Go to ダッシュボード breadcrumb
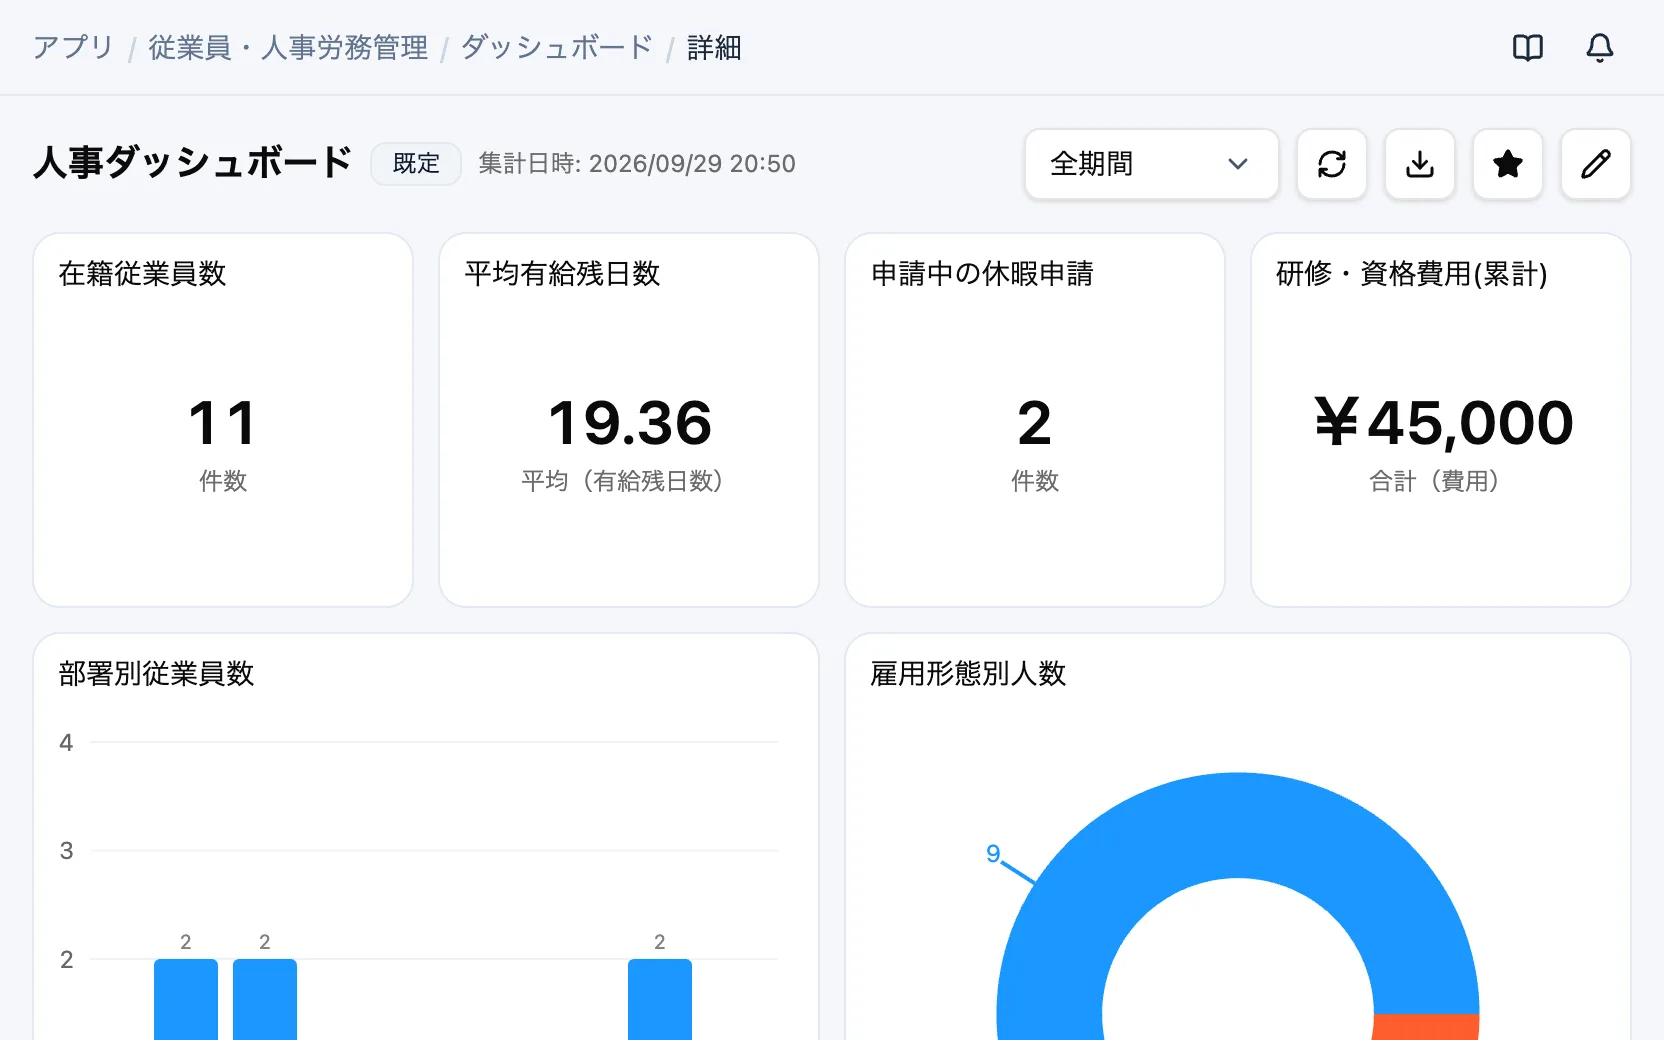Image resolution: width=1664 pixels, height=1040 pixels. click(x=557, y=48)
